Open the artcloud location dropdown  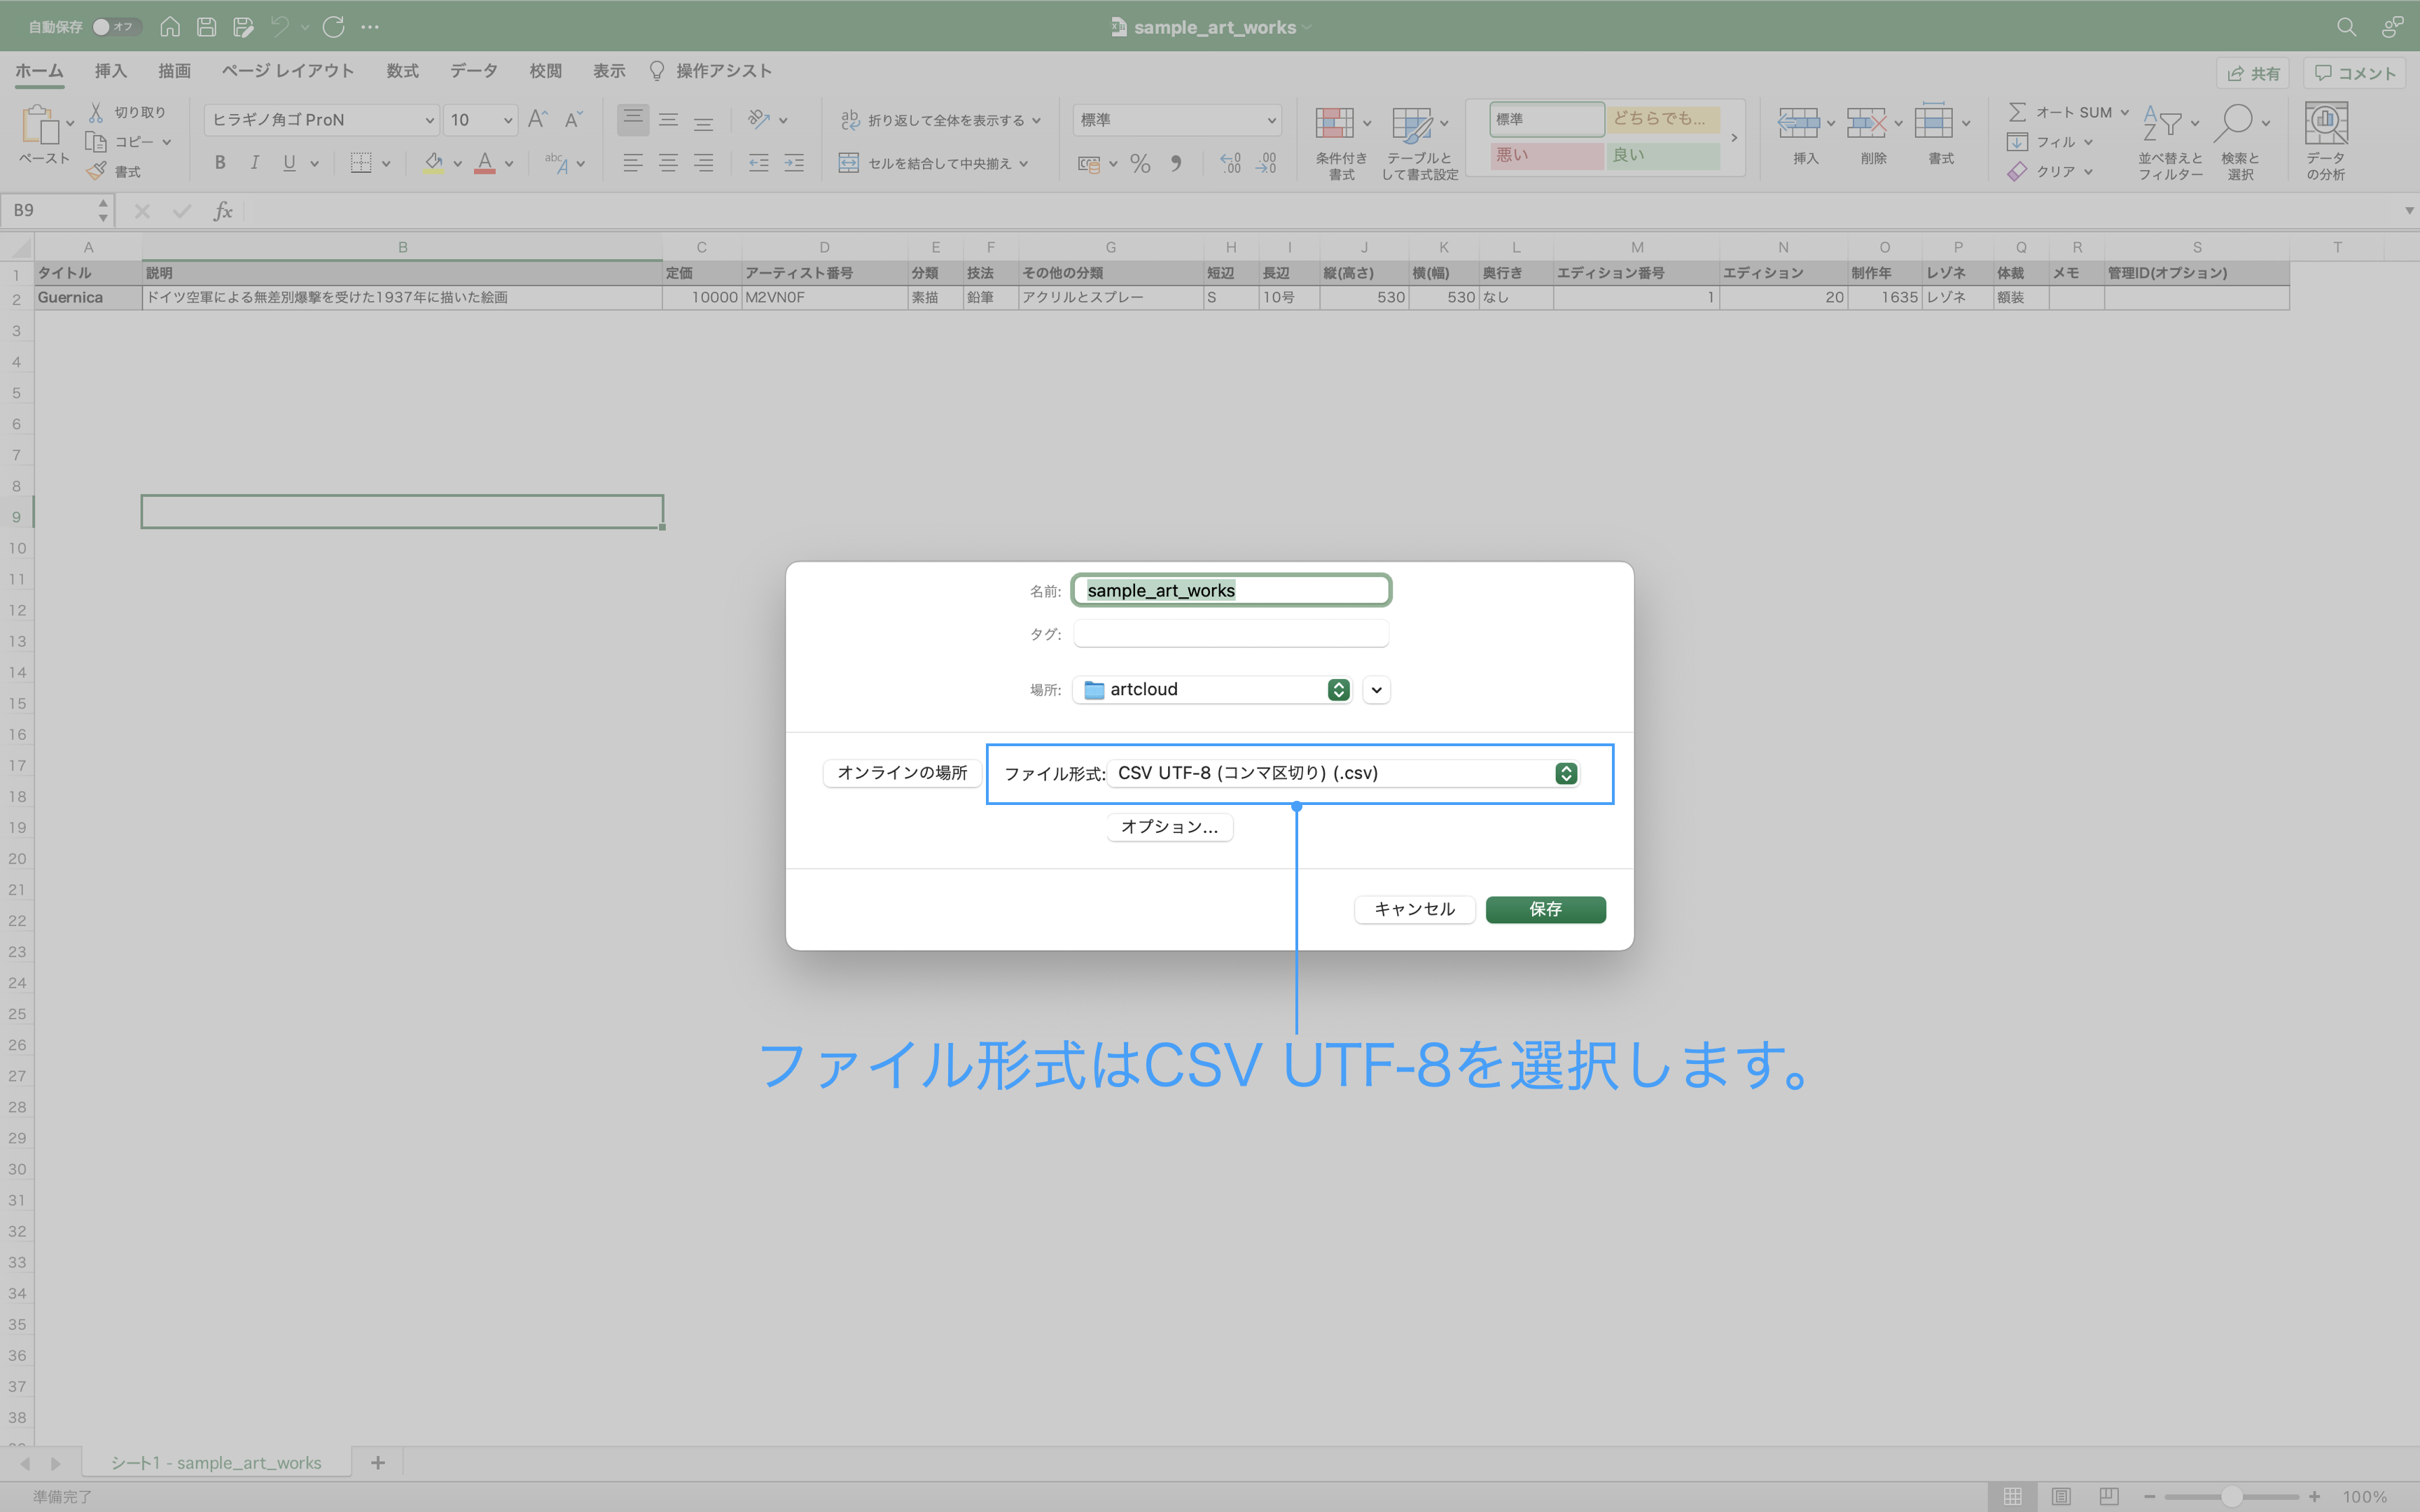[1212, 690]
